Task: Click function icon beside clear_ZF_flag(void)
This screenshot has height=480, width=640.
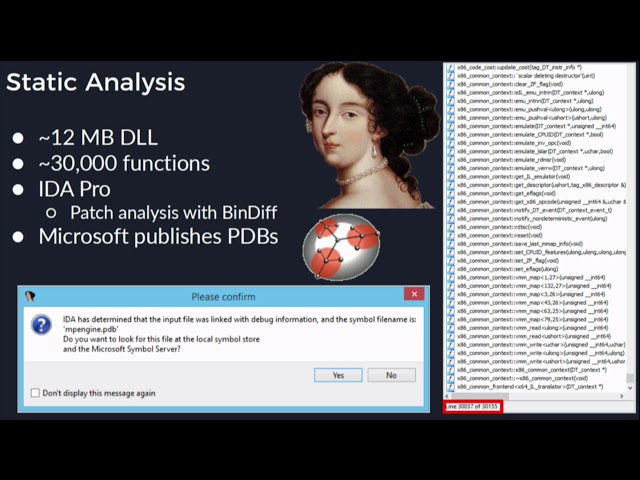Action: (450, 84)
